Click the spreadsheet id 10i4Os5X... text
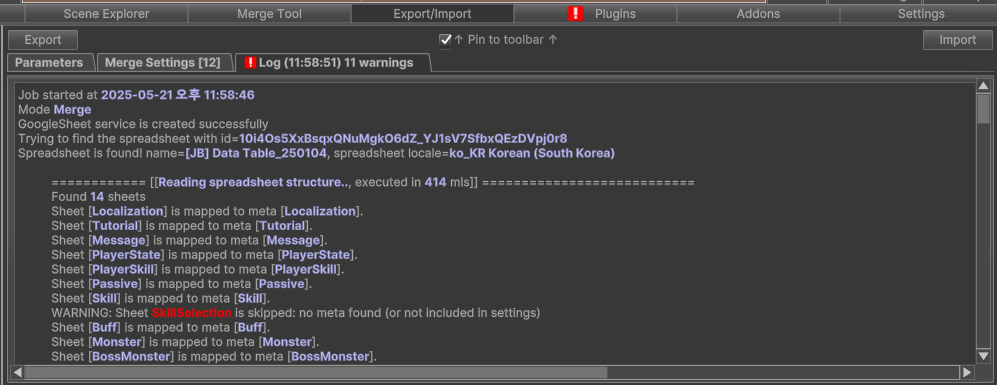997x385 pixels. pyautogui.click(x=403, y=138)
